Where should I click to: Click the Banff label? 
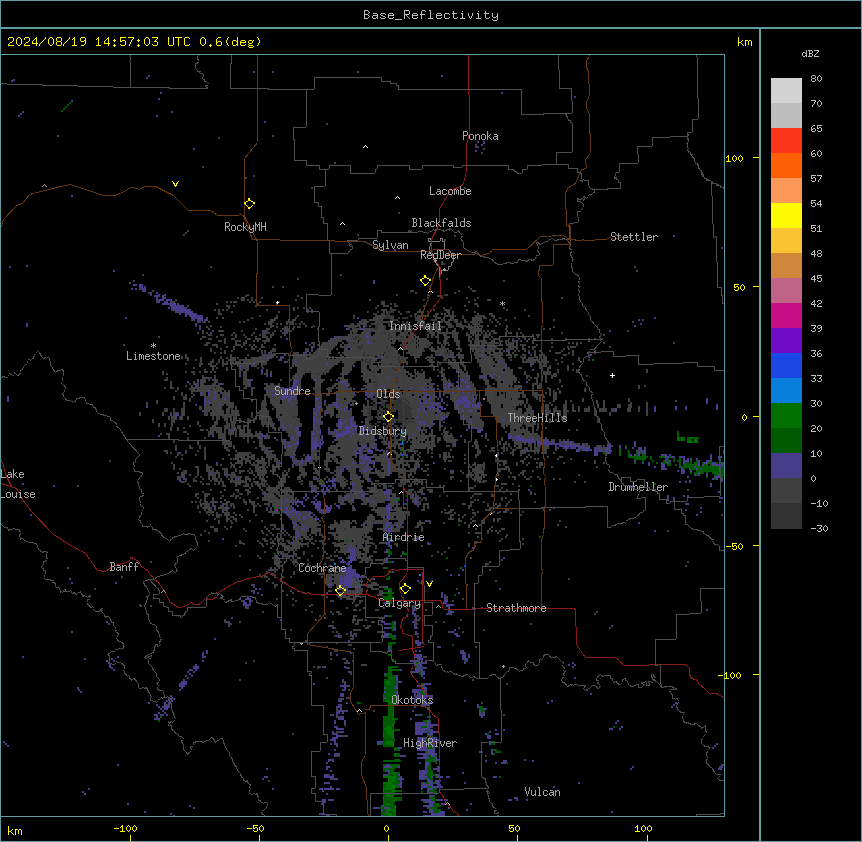124,567
